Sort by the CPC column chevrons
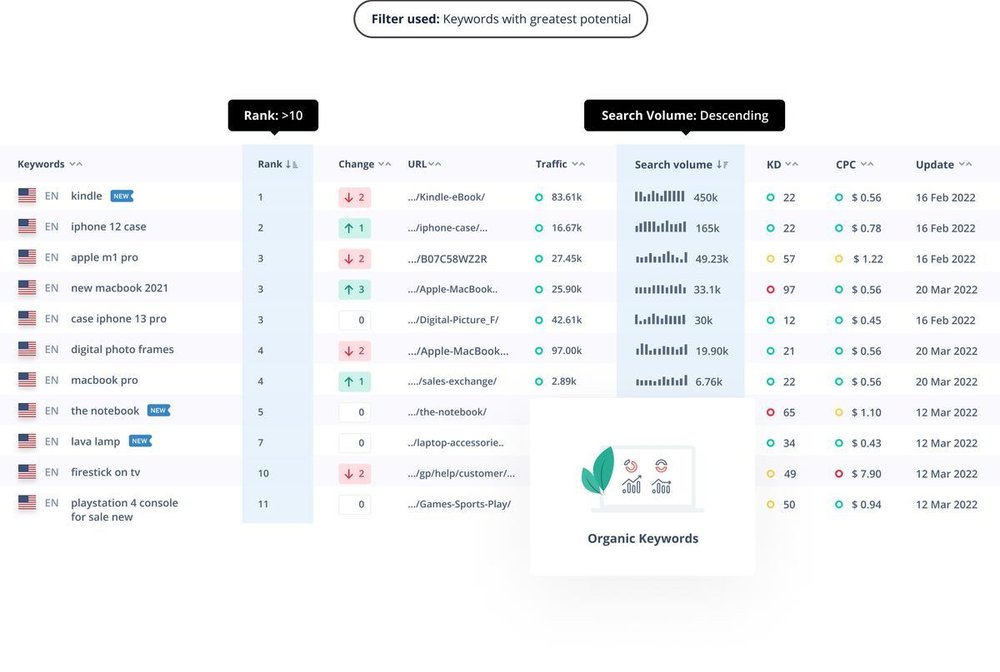Image resolution: width=1000 pixels, height=672 pixels. (x=867, y=164)
